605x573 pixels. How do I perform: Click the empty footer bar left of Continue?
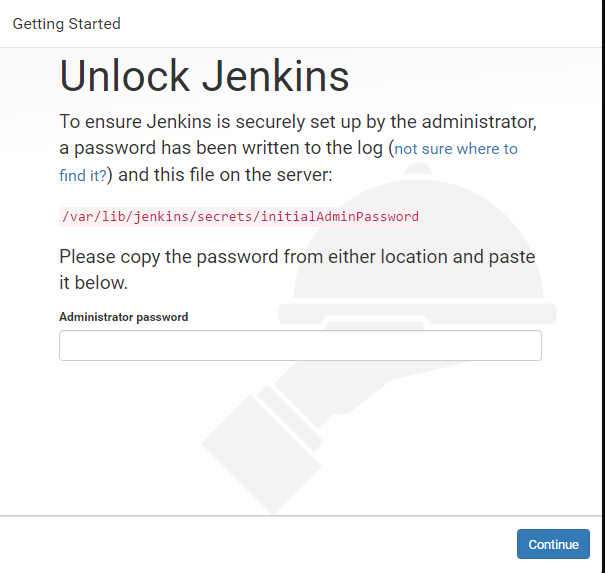pyautogui.click(x=250, y=544)
